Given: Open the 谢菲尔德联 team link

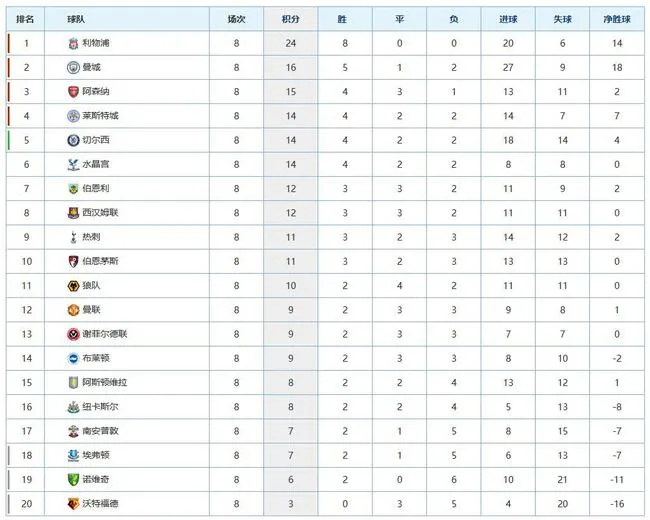Looking at the screenshot, I should (105, 334).
